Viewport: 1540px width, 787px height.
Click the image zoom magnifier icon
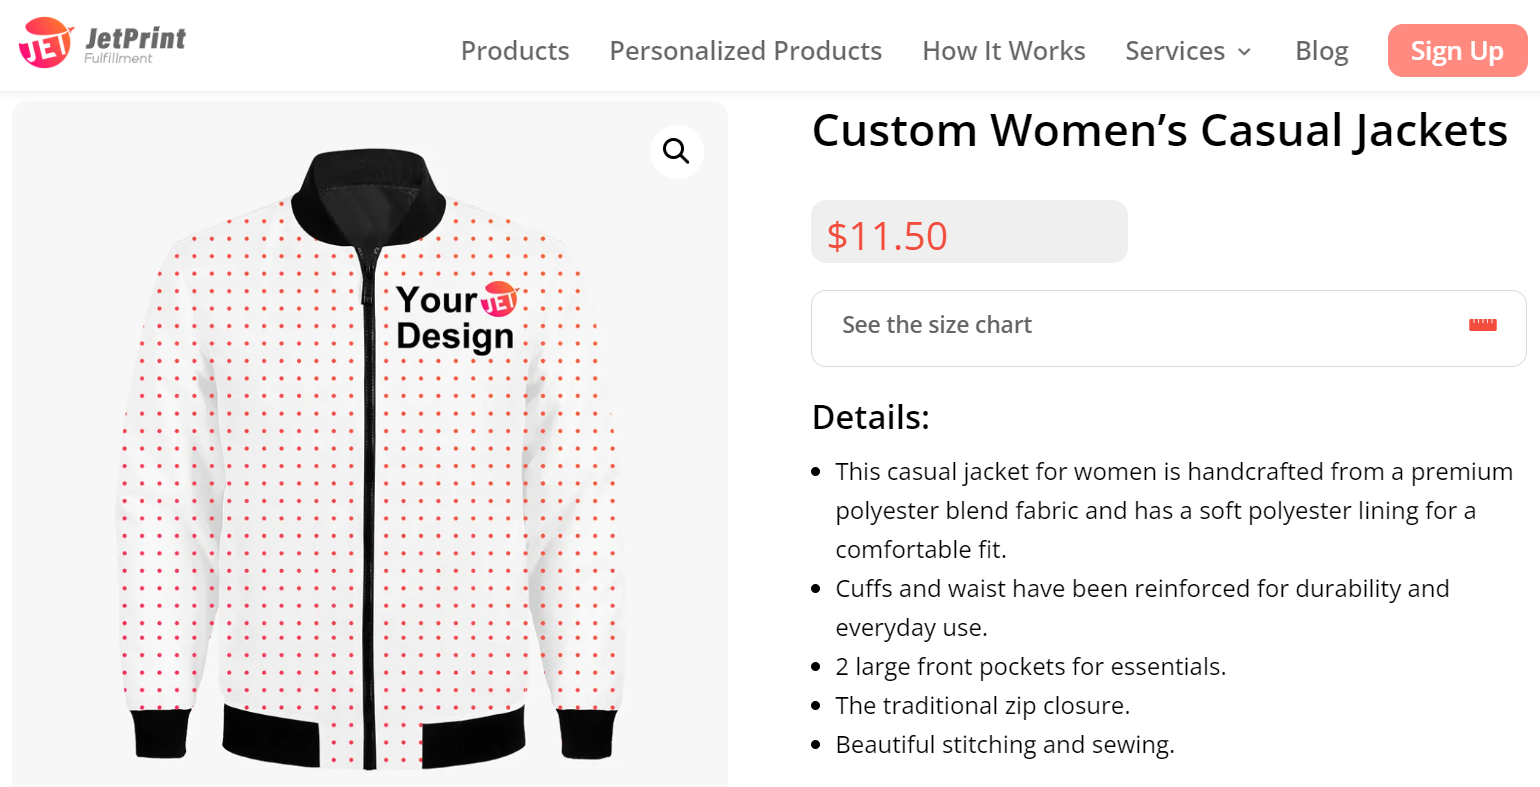point(677,151)
